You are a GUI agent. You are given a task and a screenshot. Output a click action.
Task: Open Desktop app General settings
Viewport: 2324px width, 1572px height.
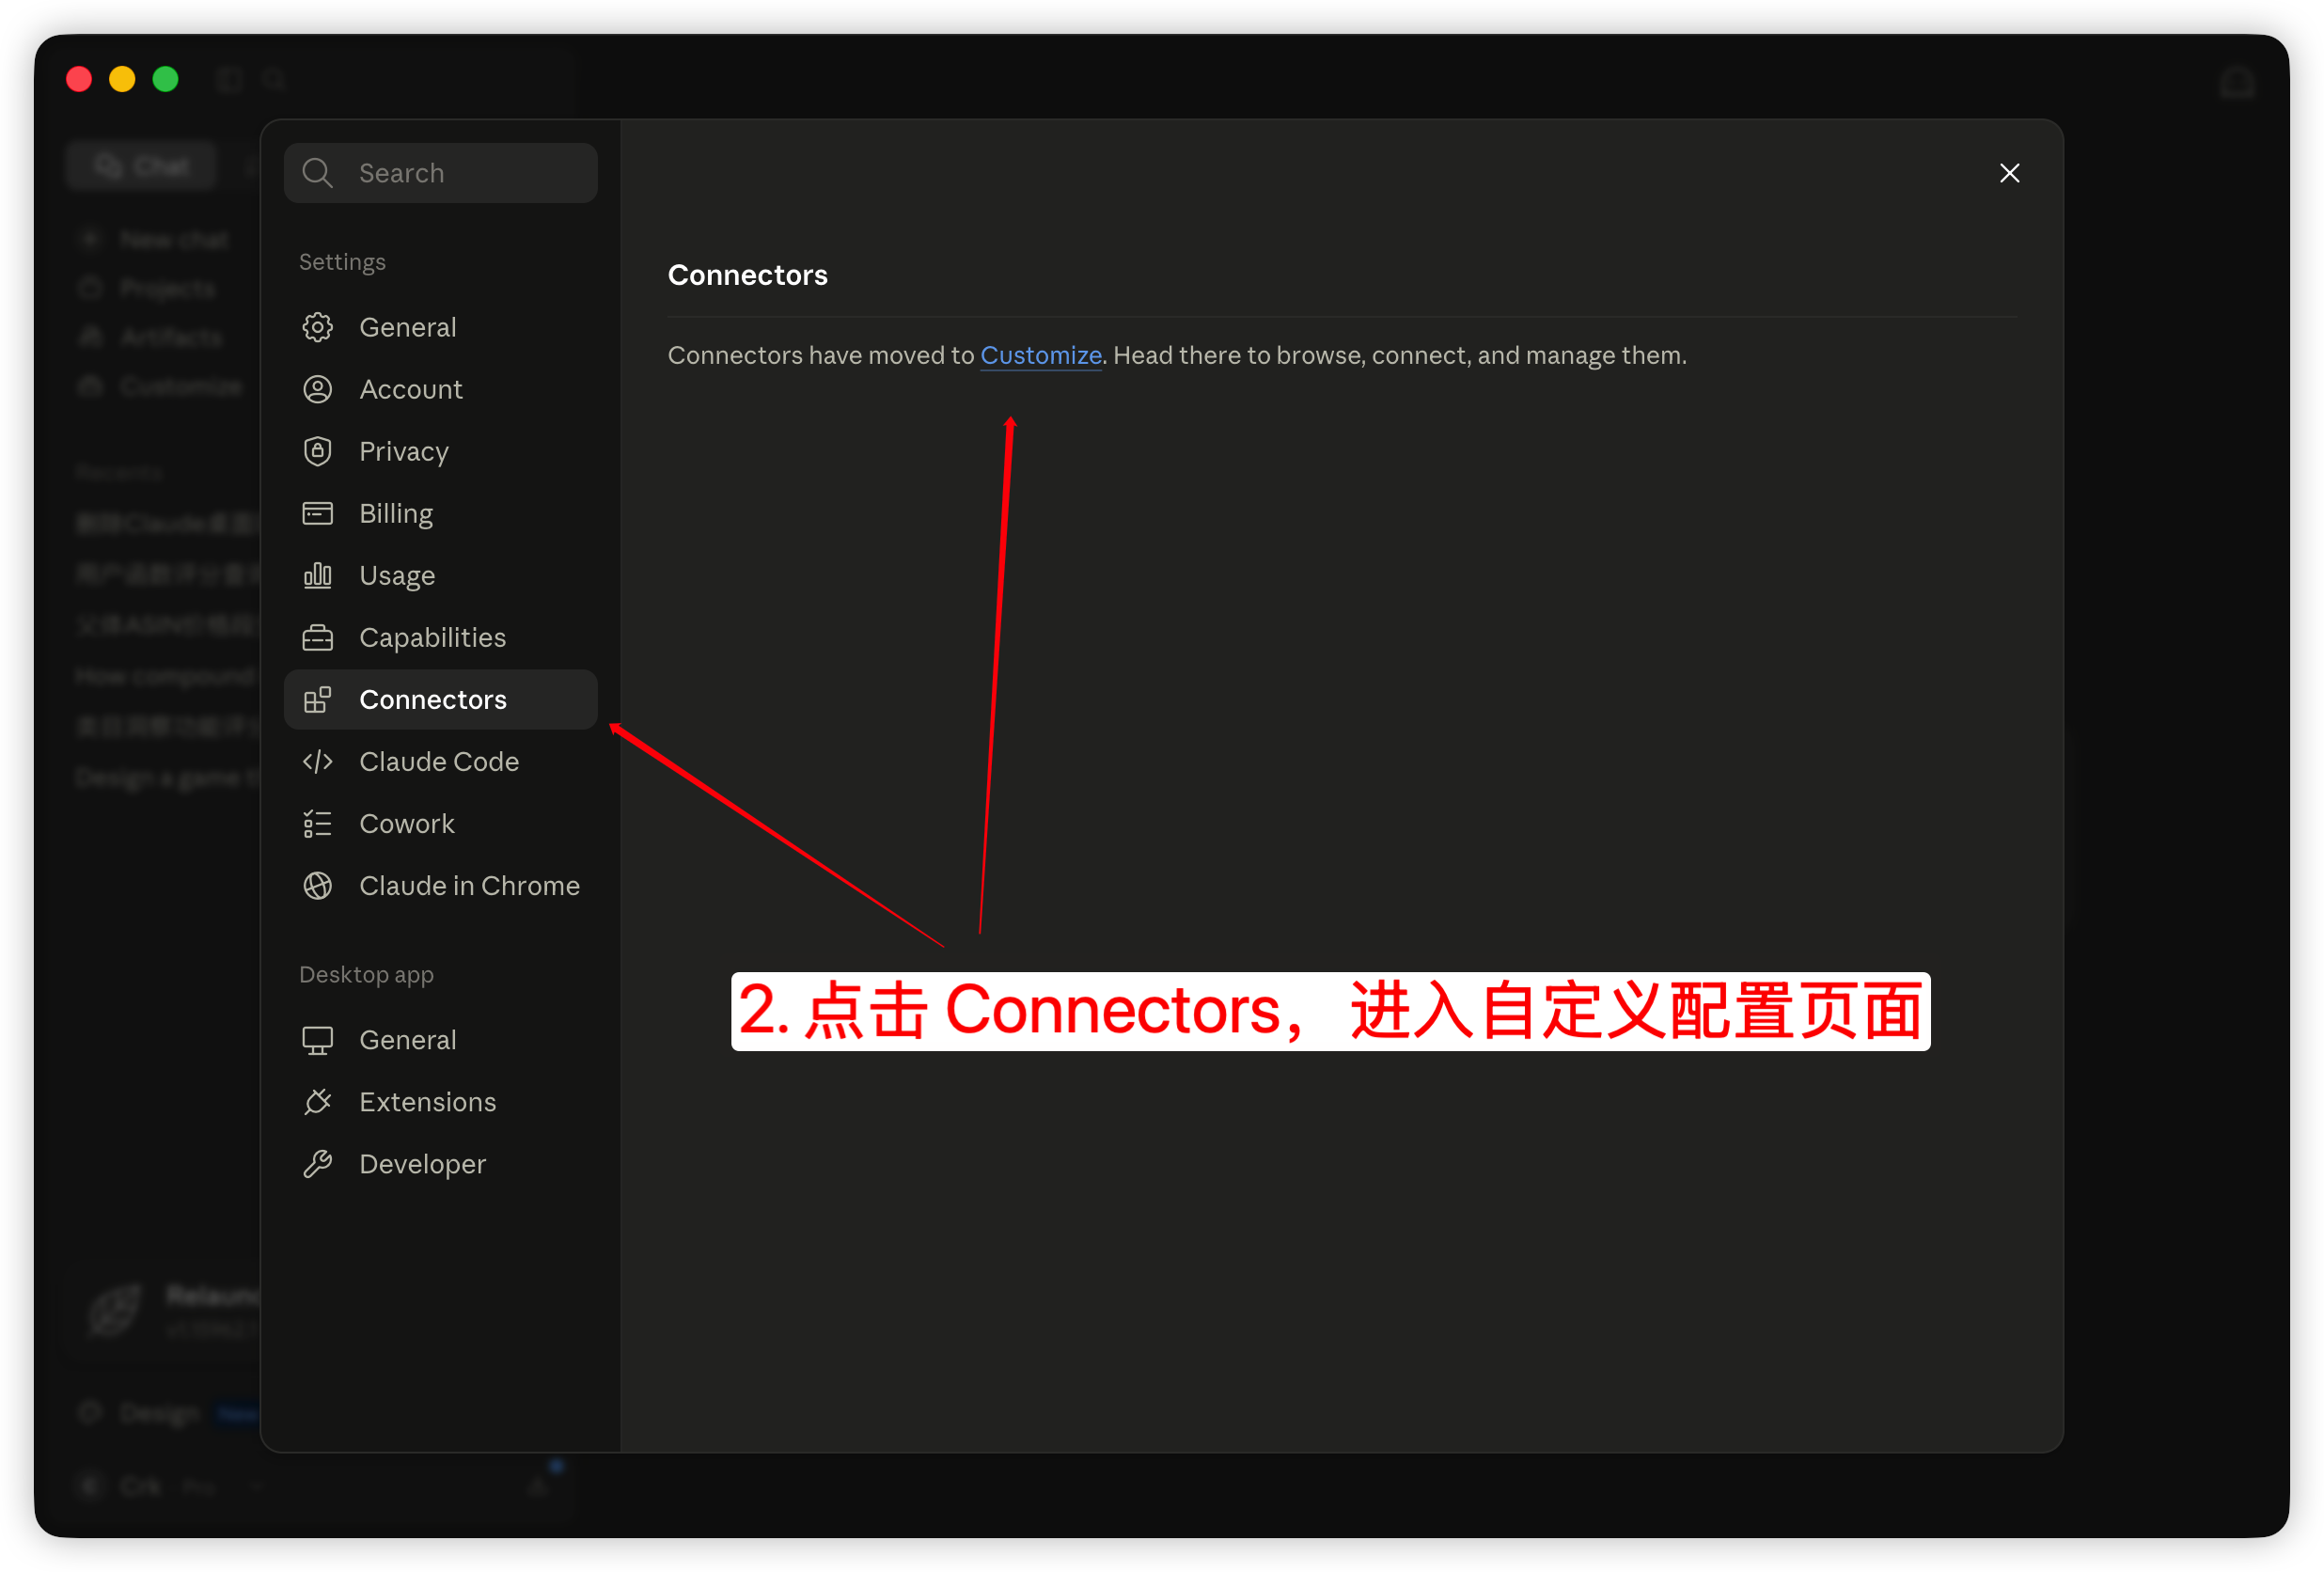click(x=440, y=1040)
